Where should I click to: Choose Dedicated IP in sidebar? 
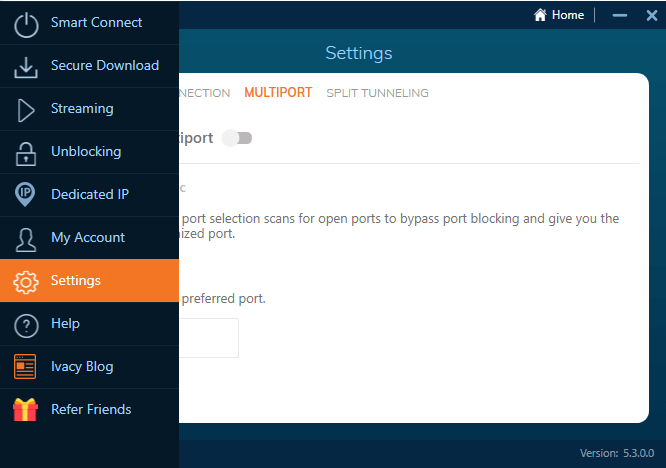[x=90, y=194]
